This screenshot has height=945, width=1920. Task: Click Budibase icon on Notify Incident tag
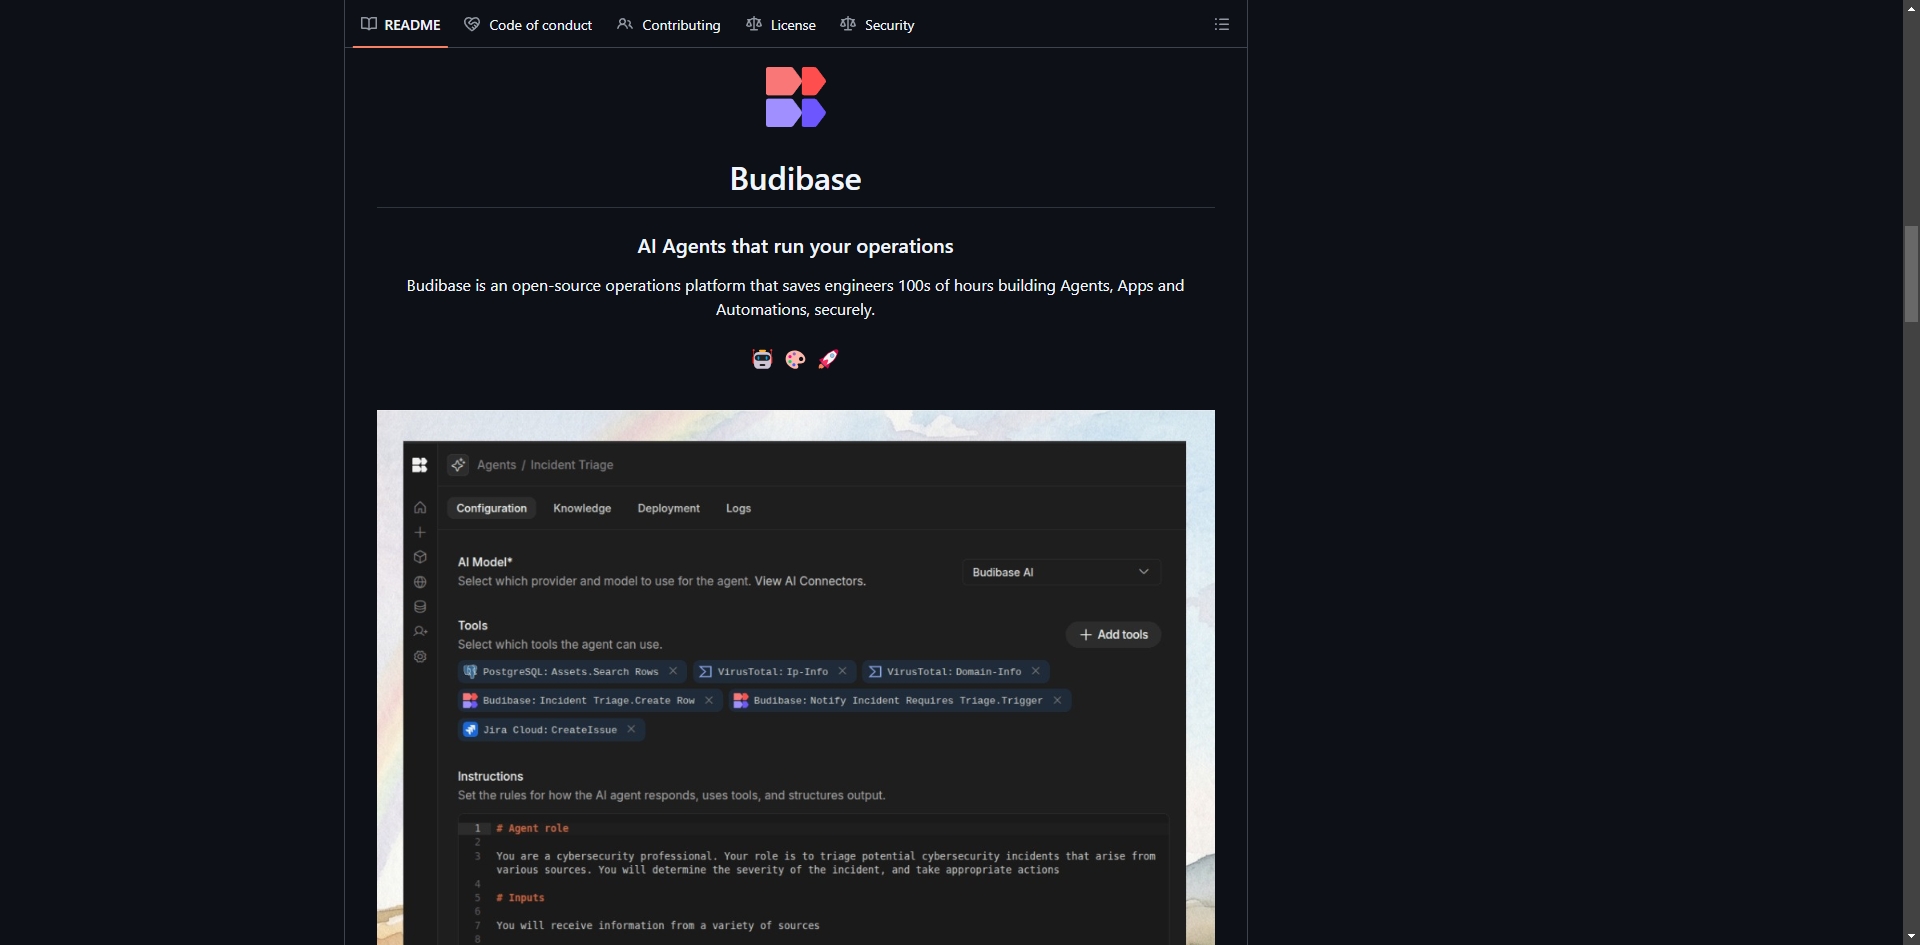point(741,700)
